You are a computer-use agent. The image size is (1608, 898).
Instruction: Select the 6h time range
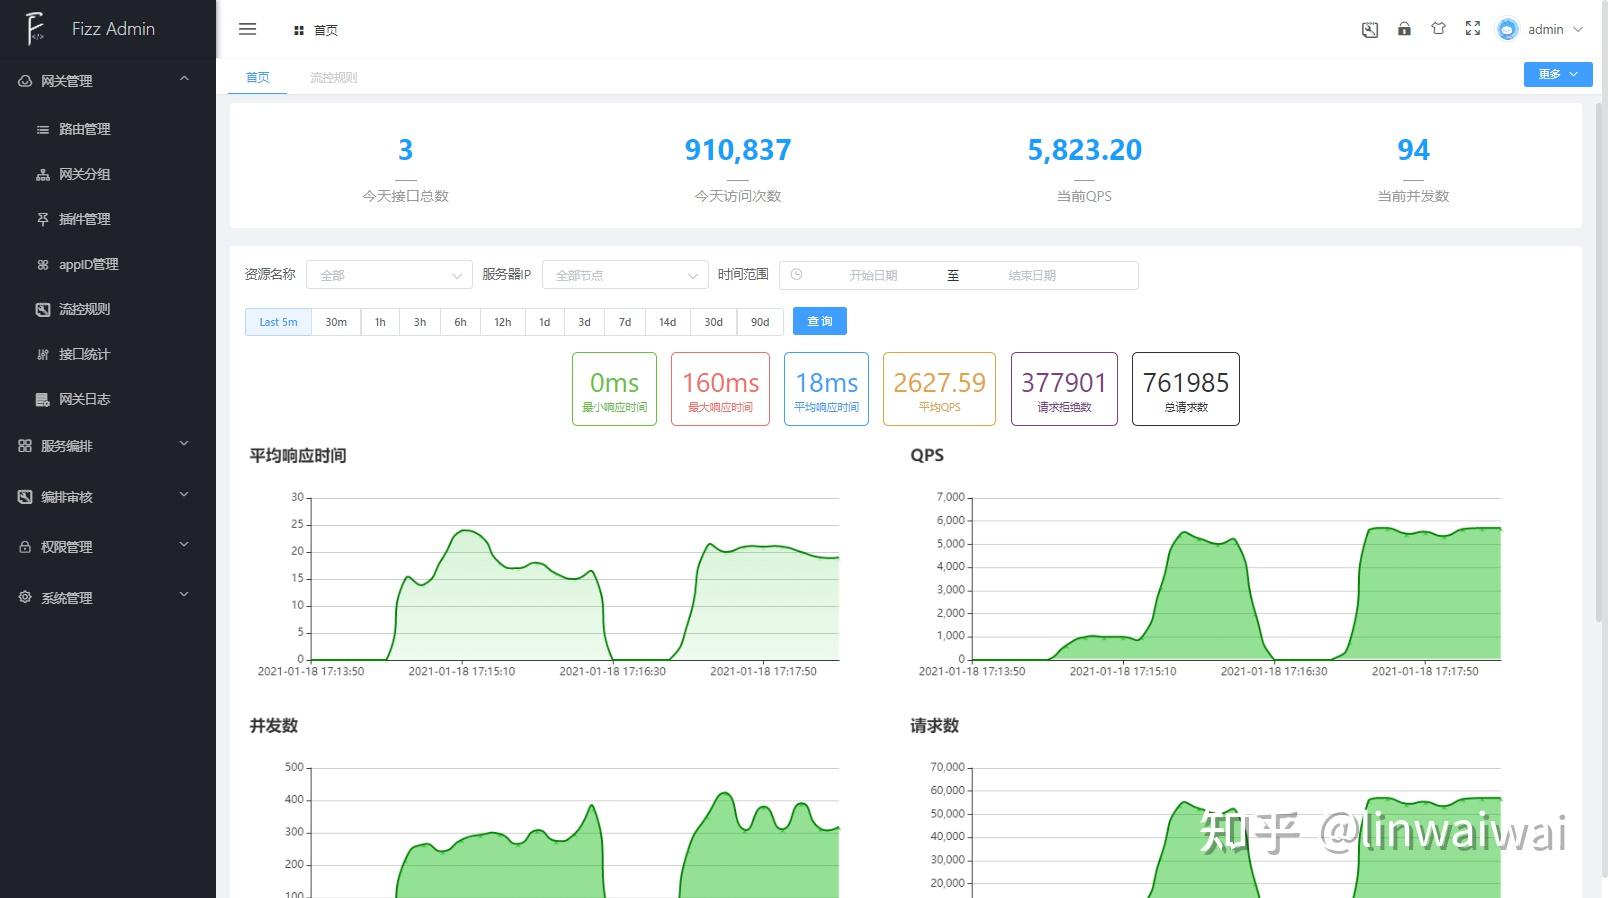coord(460,322)
